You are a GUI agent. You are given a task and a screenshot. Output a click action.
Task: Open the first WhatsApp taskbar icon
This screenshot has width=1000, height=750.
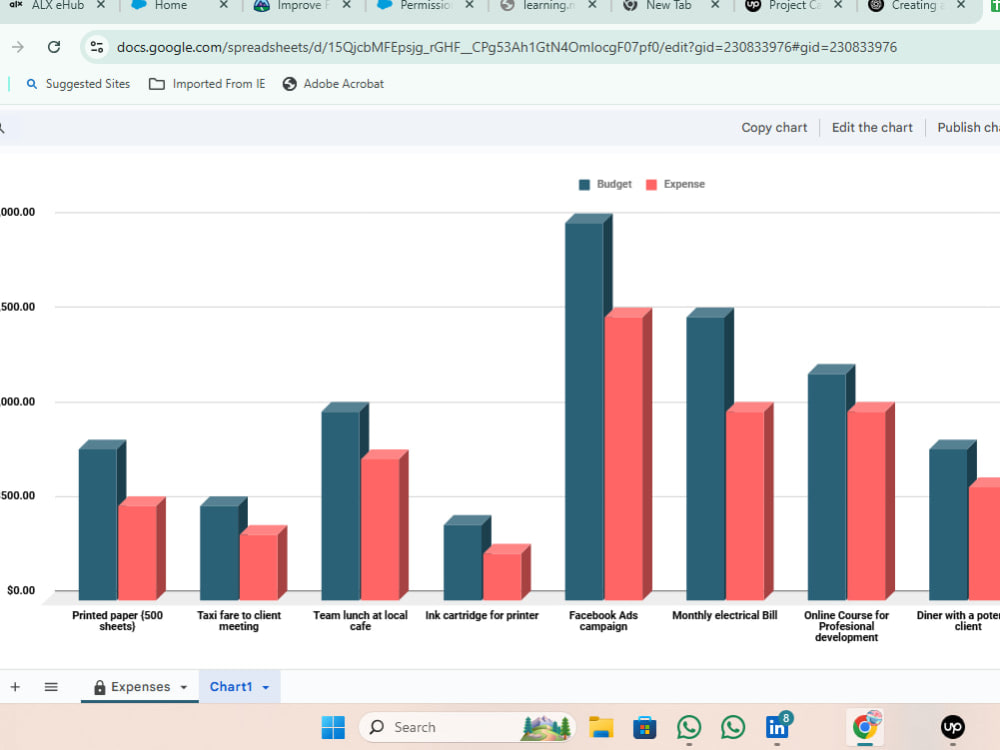(x=689, y=727)
